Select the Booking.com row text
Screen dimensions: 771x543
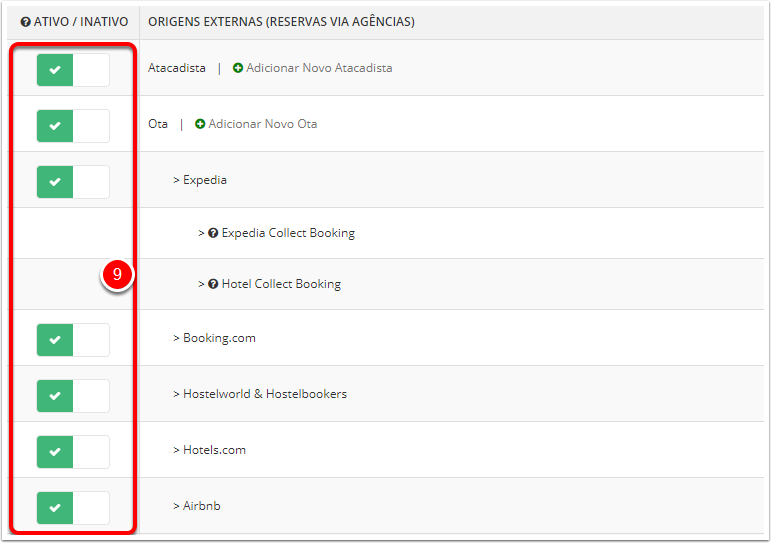pos(219,338)
